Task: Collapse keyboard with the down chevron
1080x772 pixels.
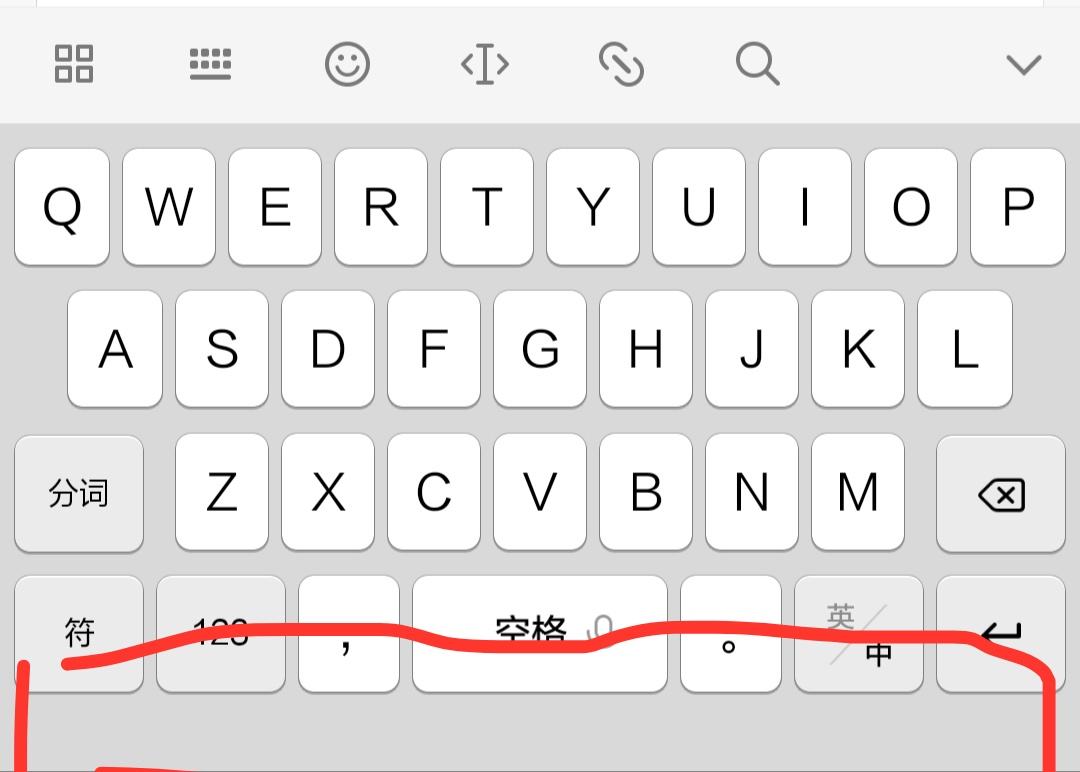Action: pyautogui.click(x=1024, y=65)
